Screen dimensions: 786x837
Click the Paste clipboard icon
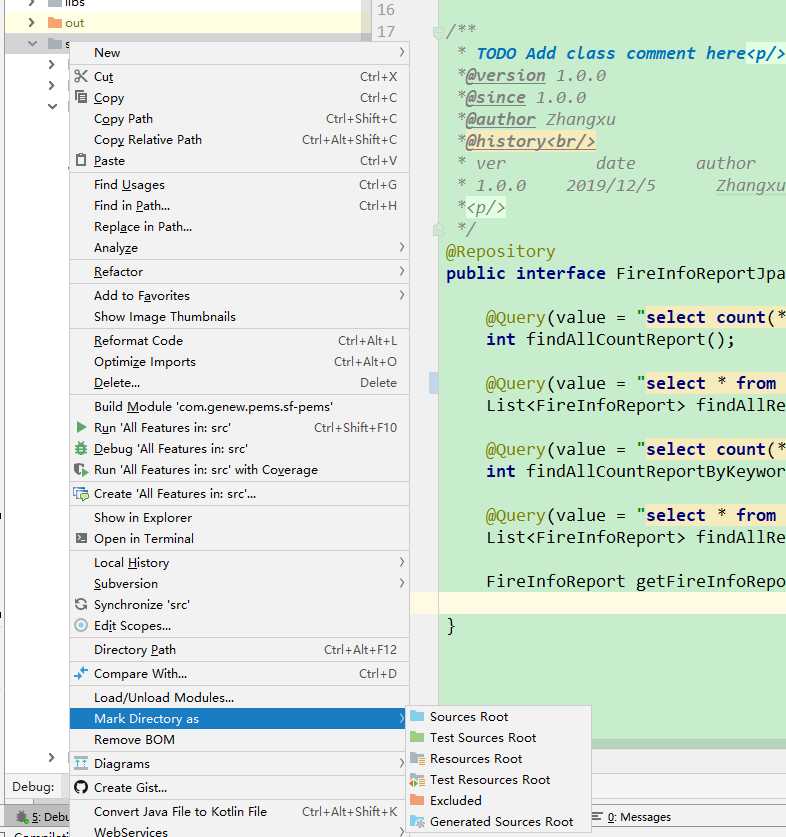click(81, 160)
